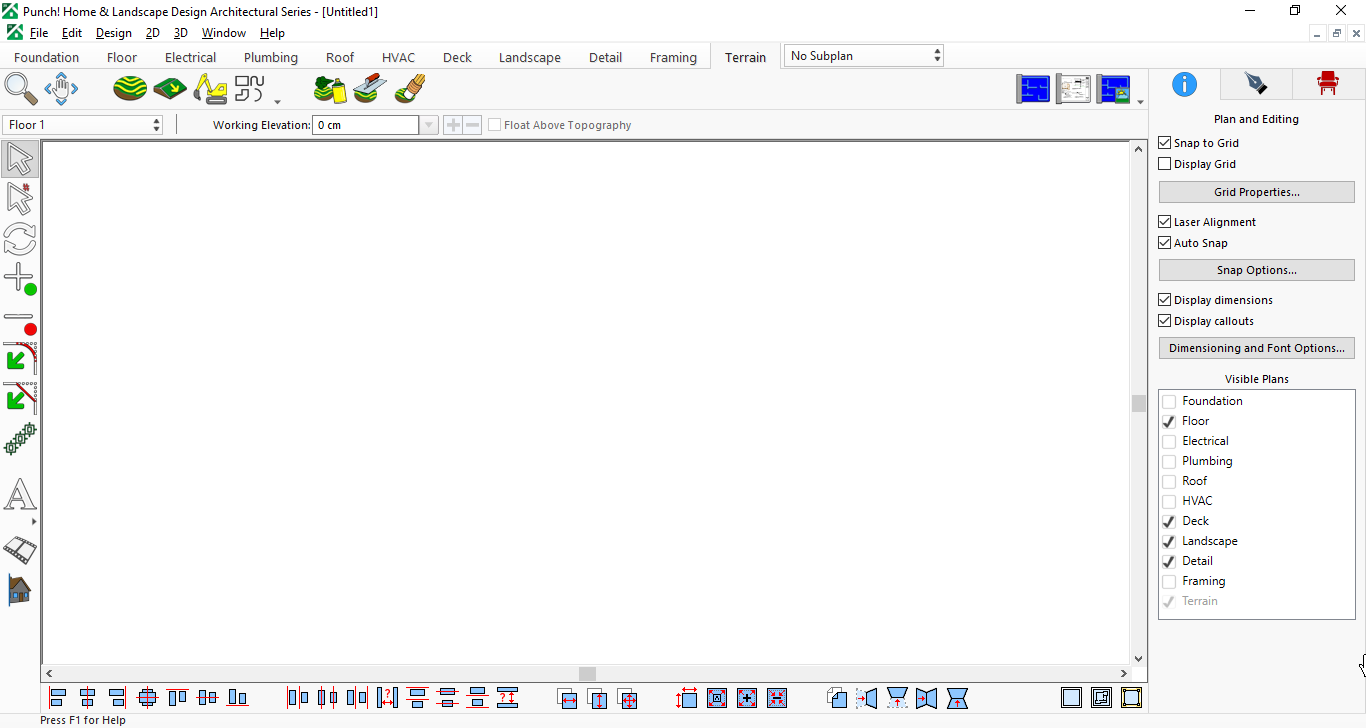Click the Working Elevation input field

(x=365, y=125)
